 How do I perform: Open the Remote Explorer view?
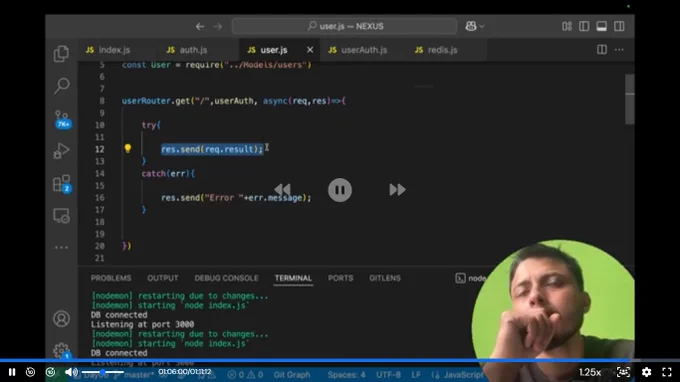coord(61,215)
